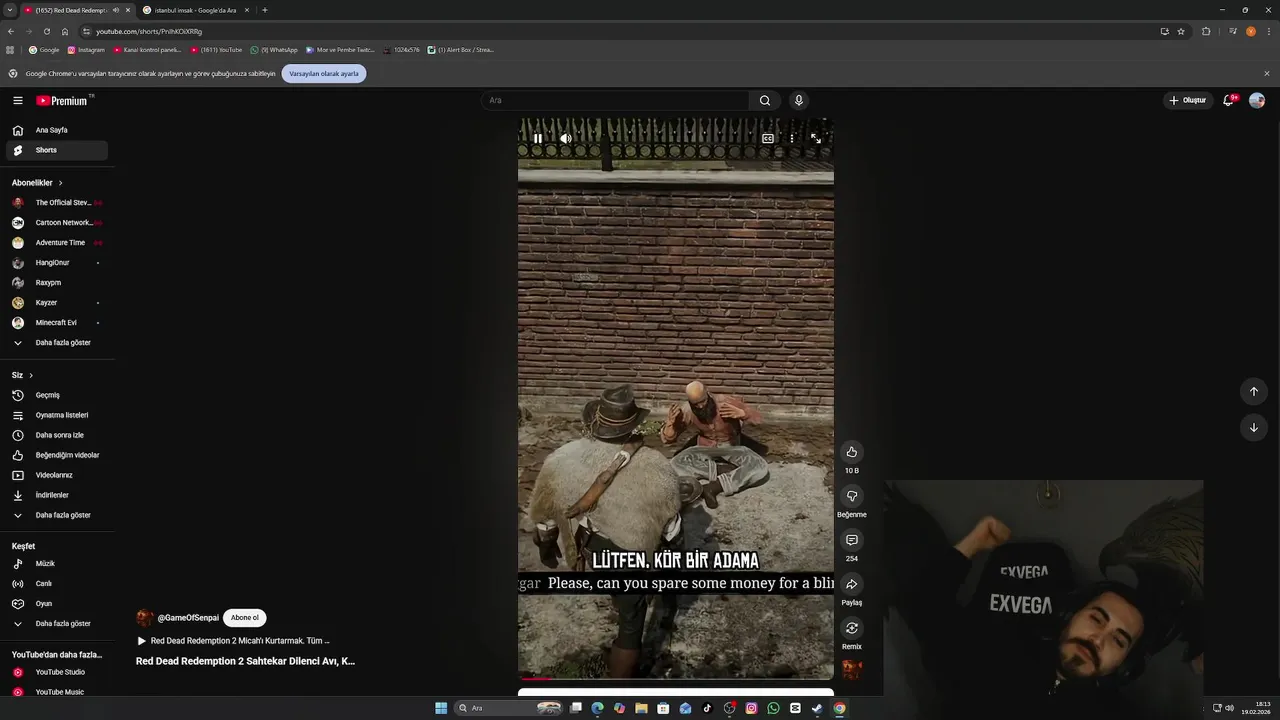
Task: Open Instagram bookmark
Action: (86, 50)
